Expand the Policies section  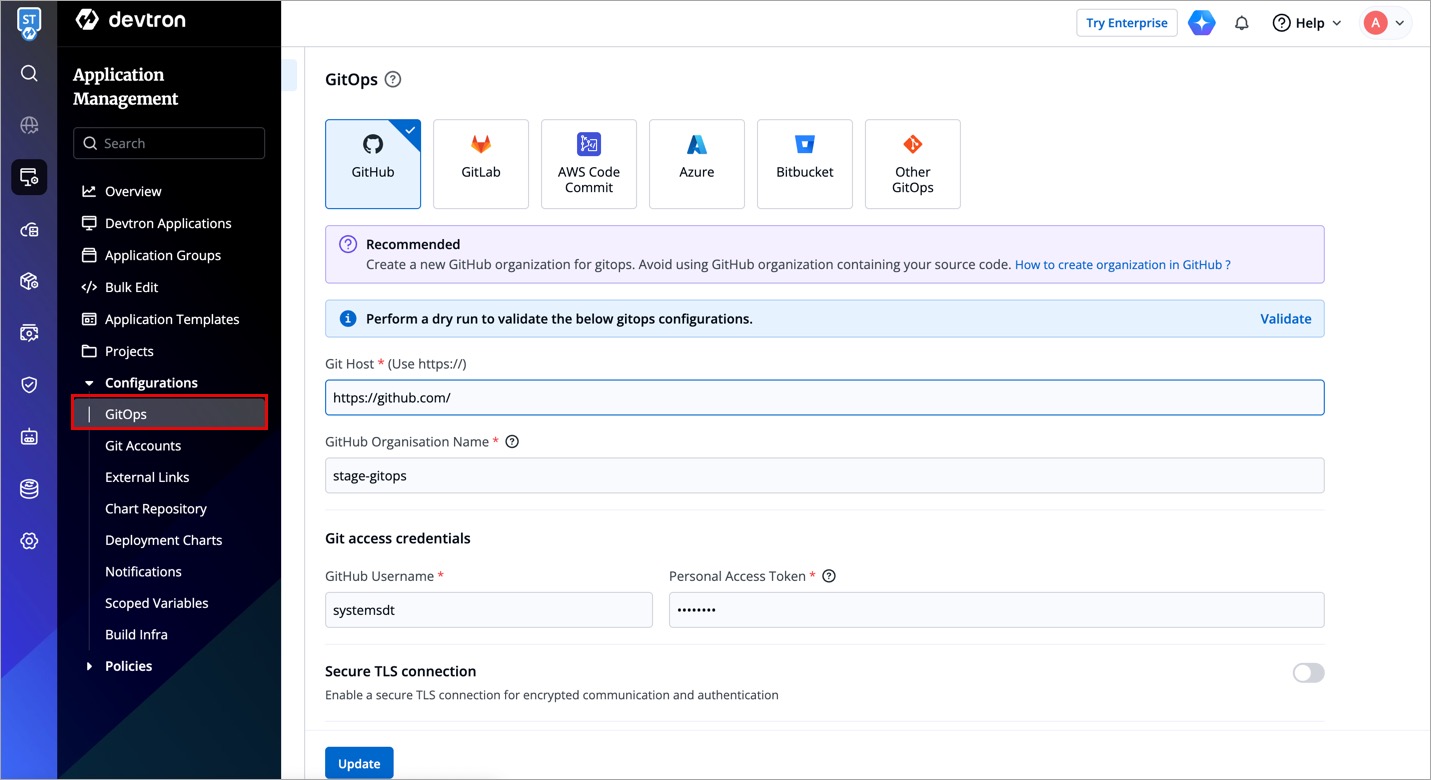coord(89,666)
